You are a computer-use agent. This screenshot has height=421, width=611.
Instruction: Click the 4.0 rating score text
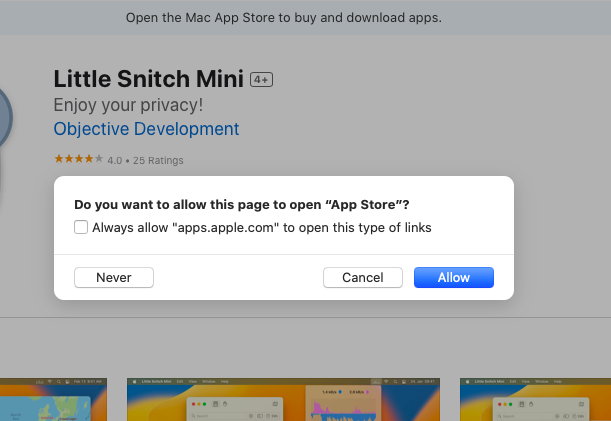[114, 160]
